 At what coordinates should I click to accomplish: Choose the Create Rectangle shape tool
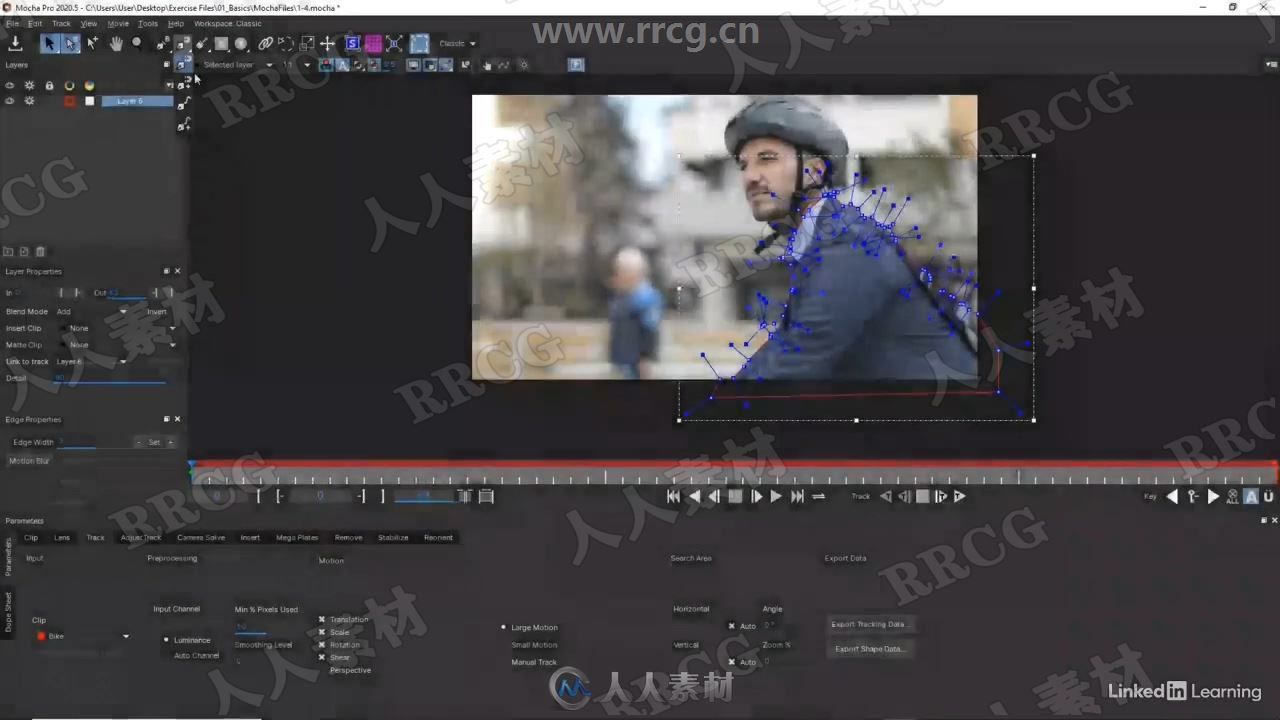pyautogui.click(x=221, y=43)
